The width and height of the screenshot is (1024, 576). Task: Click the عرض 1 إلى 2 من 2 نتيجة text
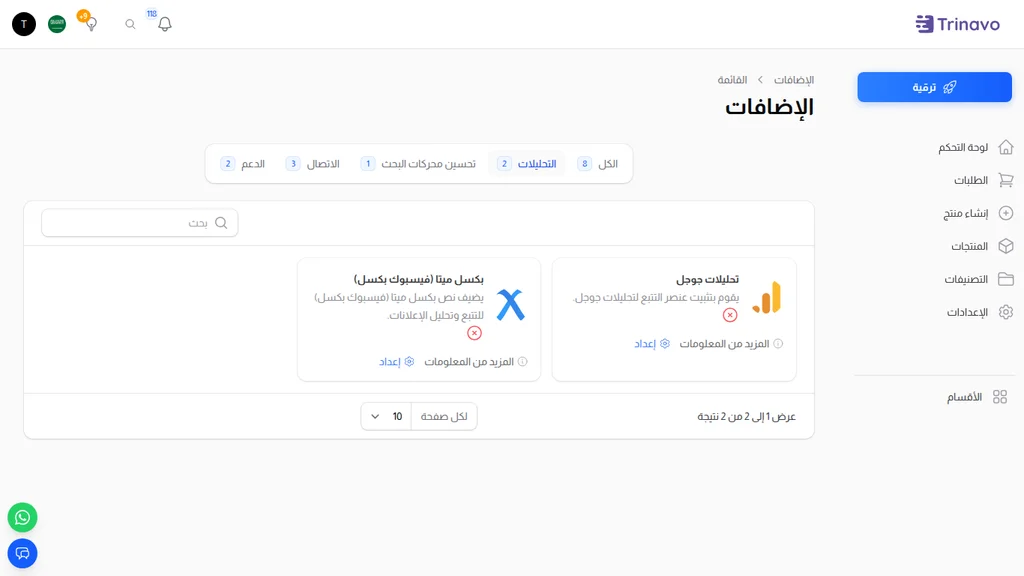746,417
